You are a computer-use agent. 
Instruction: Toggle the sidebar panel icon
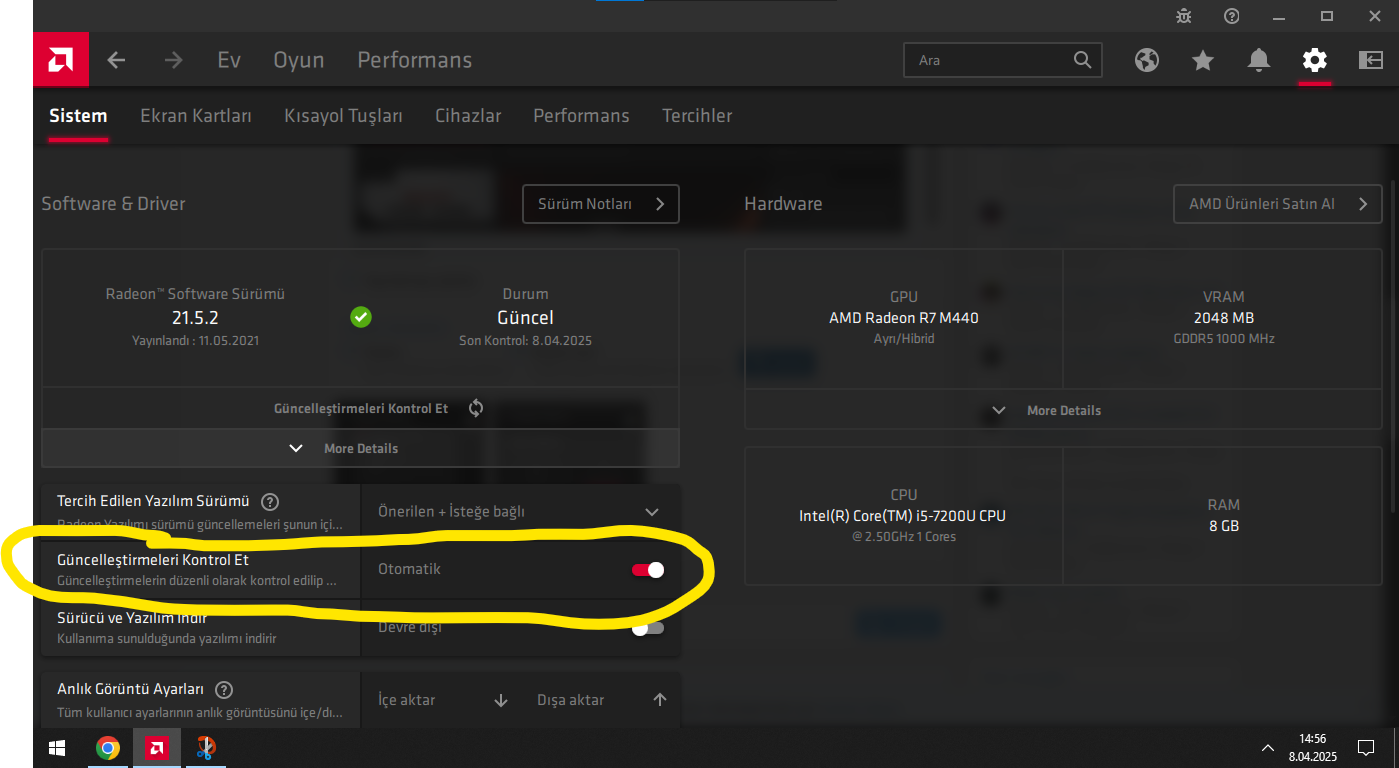(x=1370, y=60)
